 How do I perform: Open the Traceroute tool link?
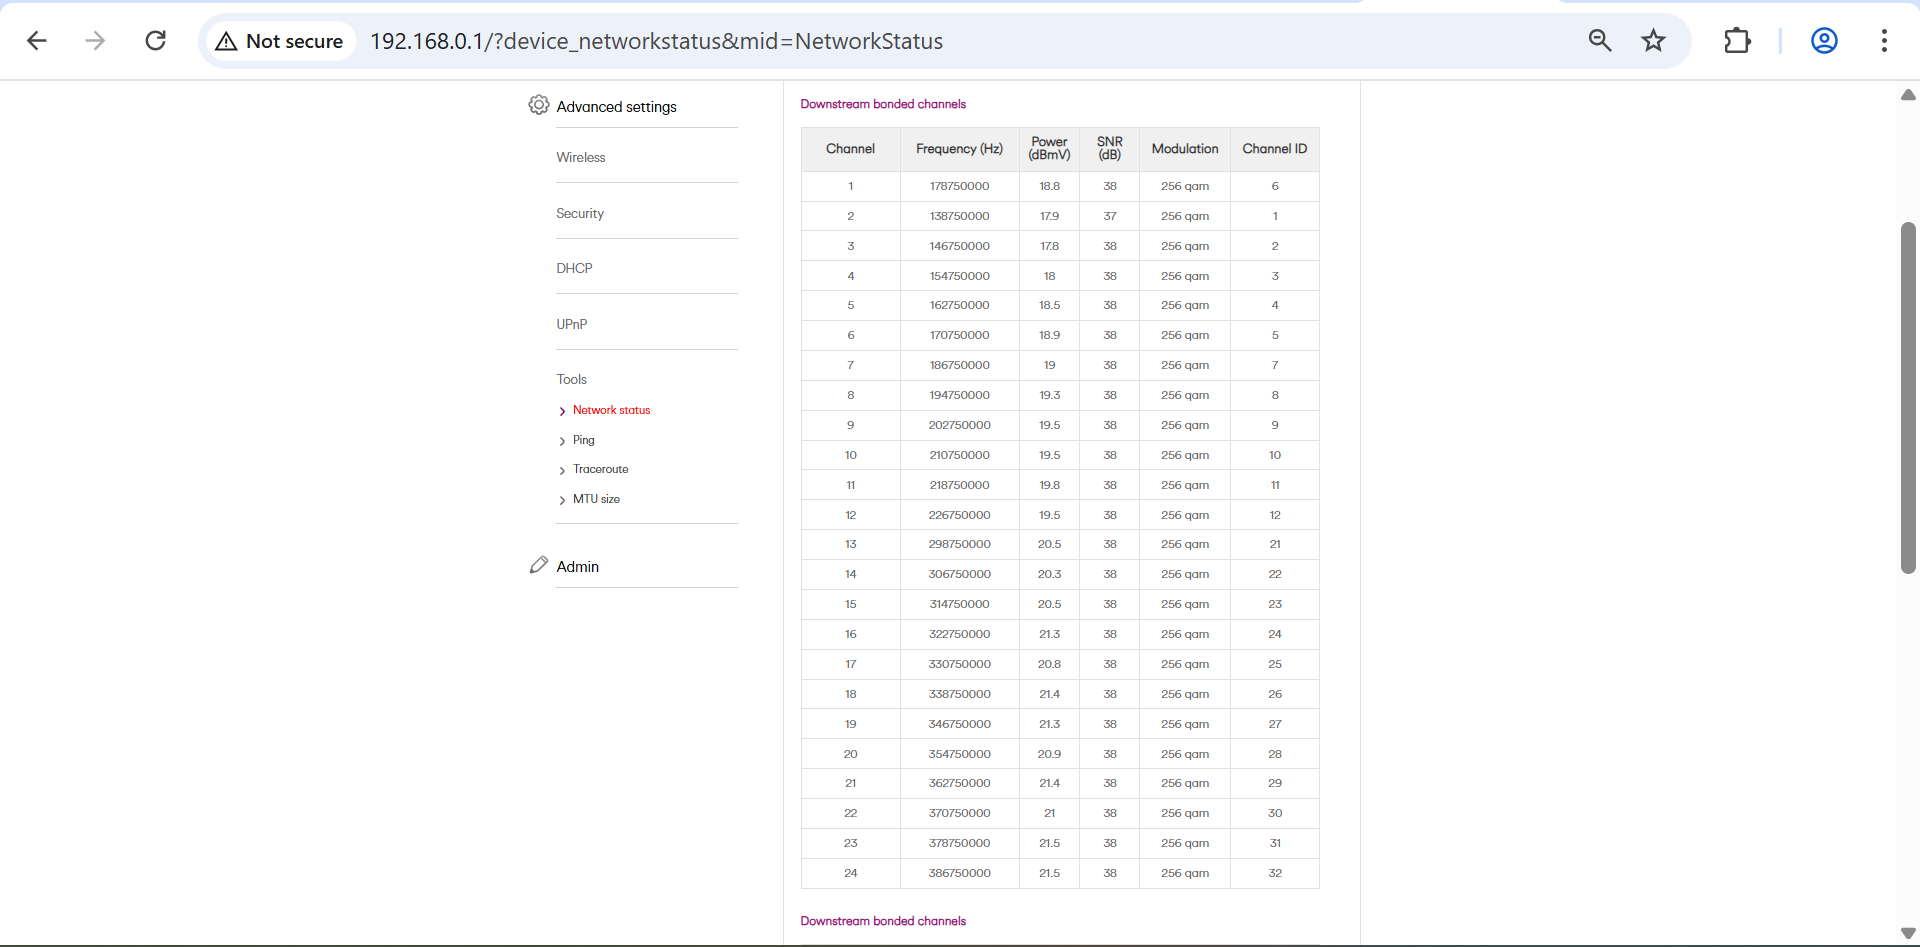(600, 470)
